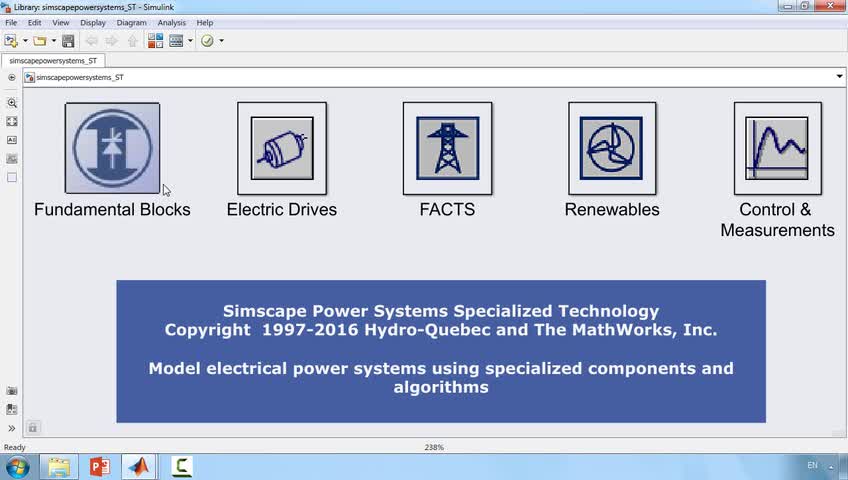
Task: Click the Fundamental Blocks label
Action: click(112, 210)
